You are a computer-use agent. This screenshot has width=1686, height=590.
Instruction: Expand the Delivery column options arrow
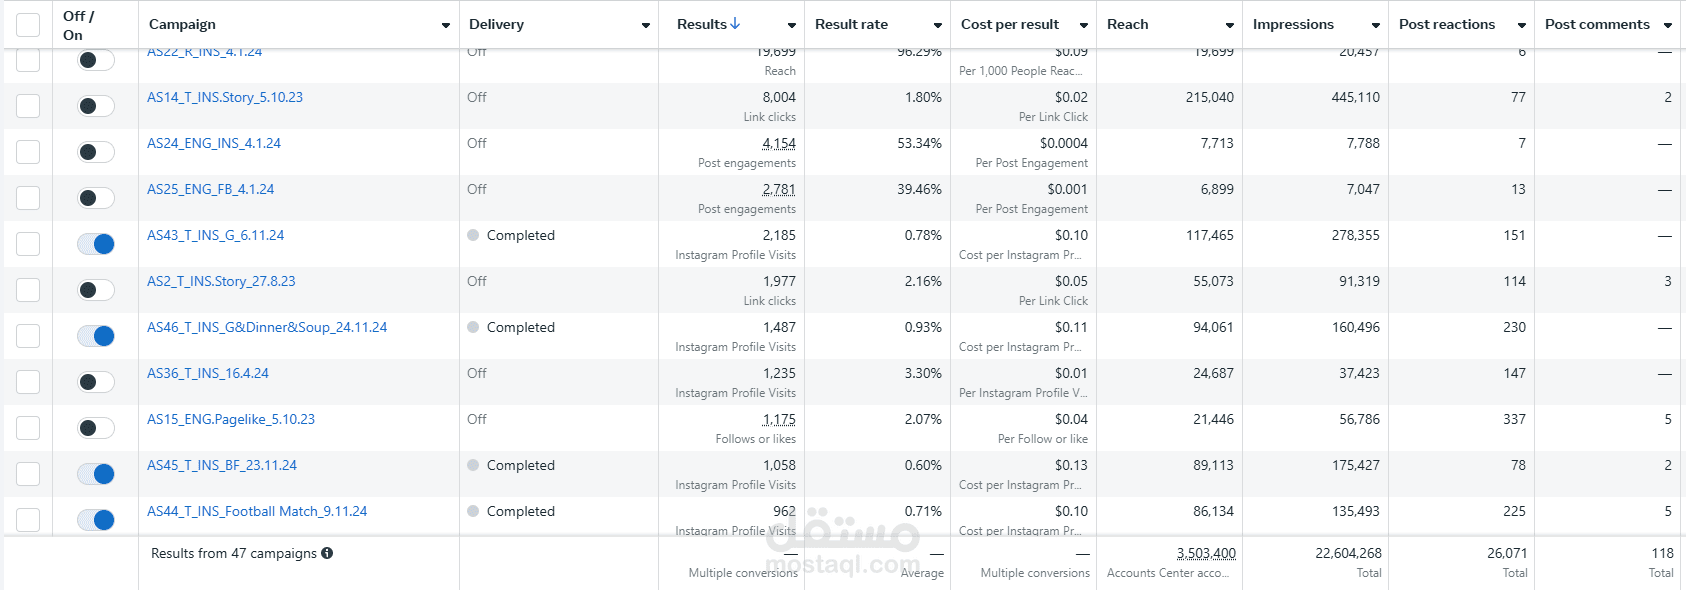(x=646, y=25)
